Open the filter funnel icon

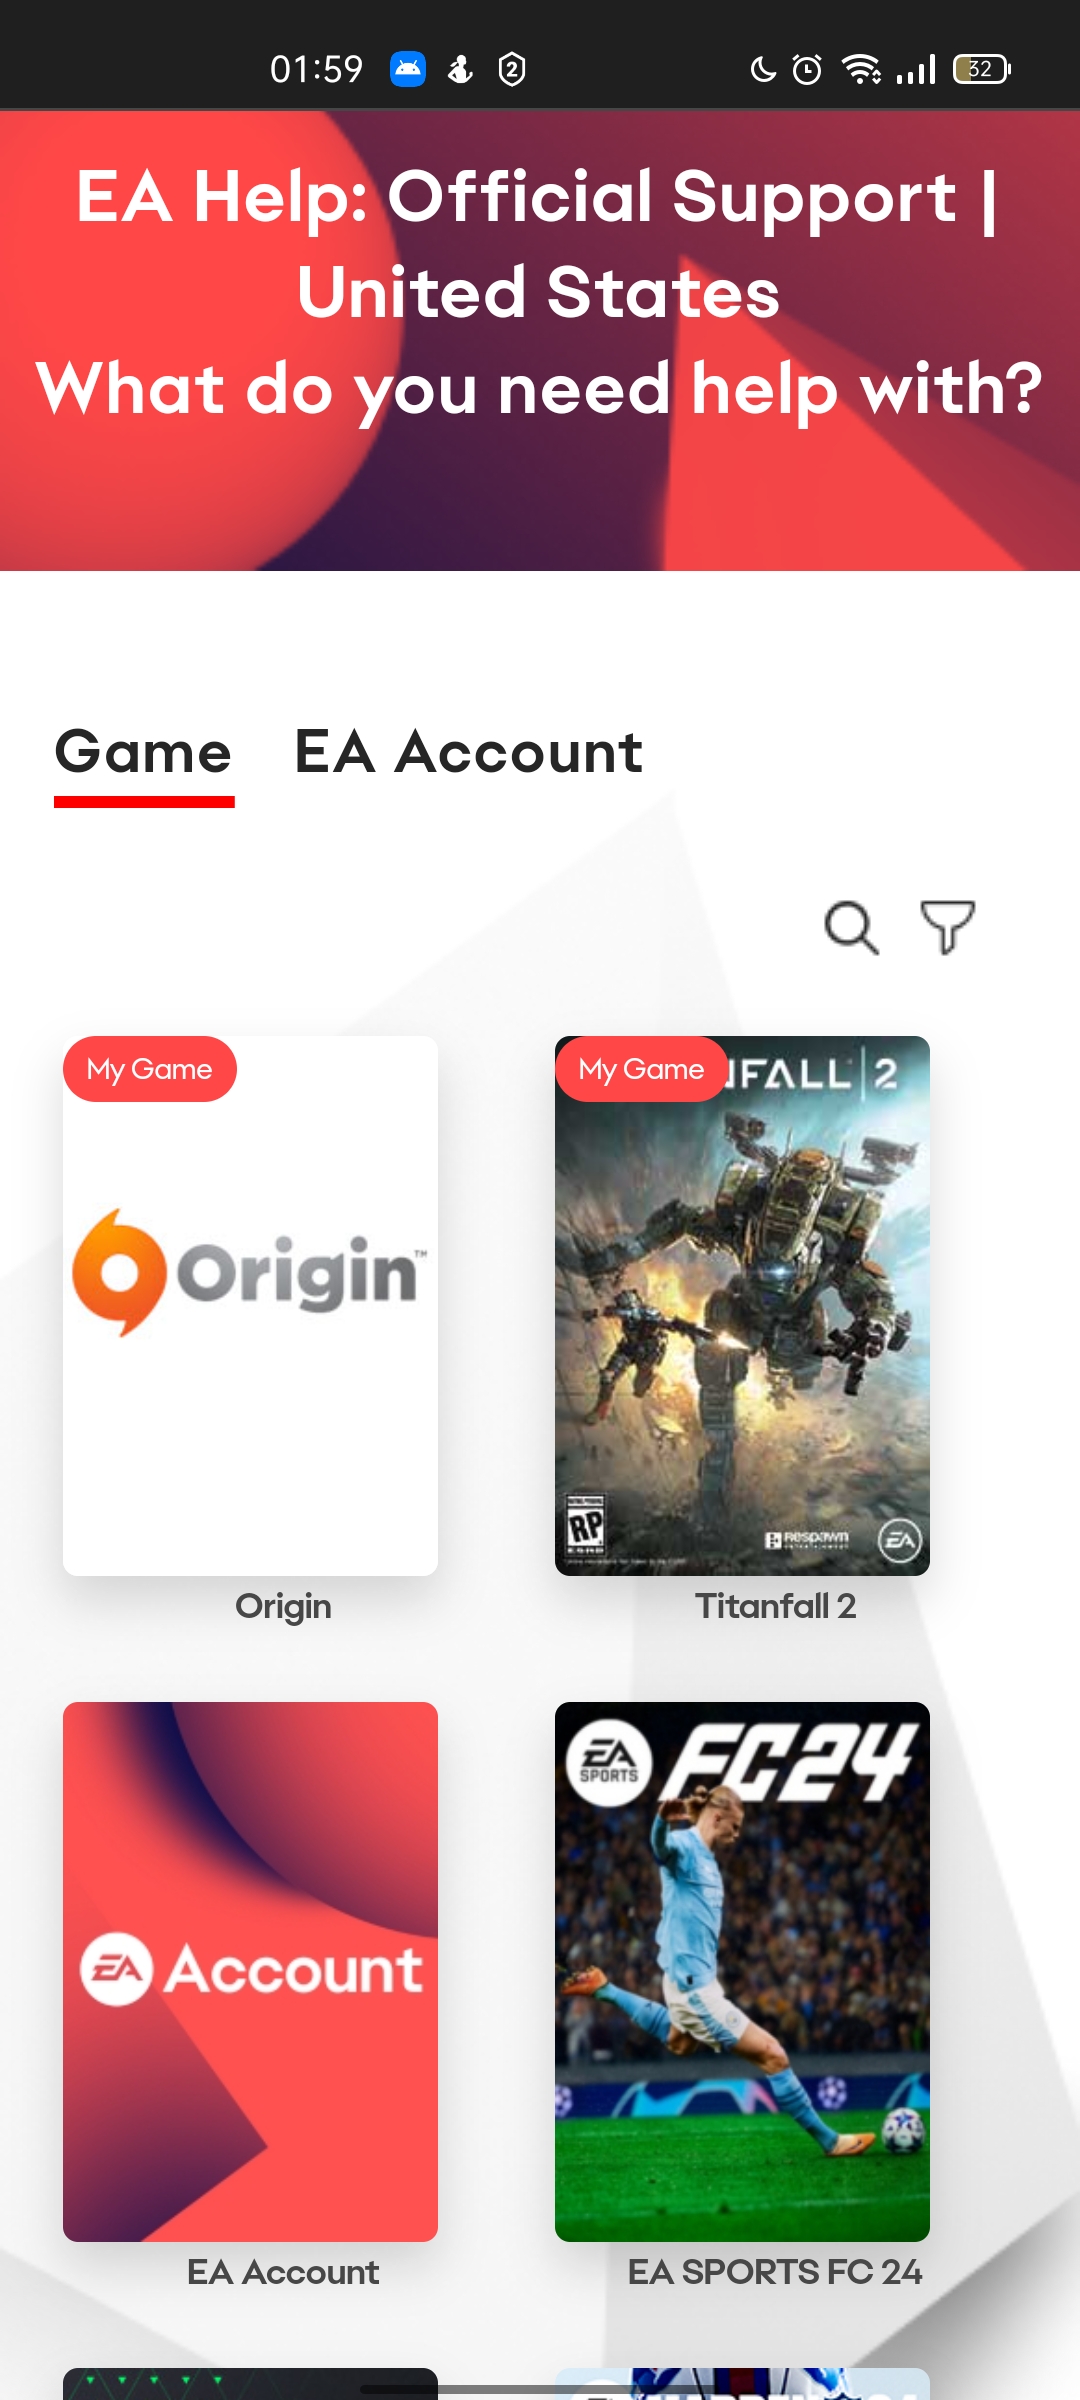(x=947, y=928)
